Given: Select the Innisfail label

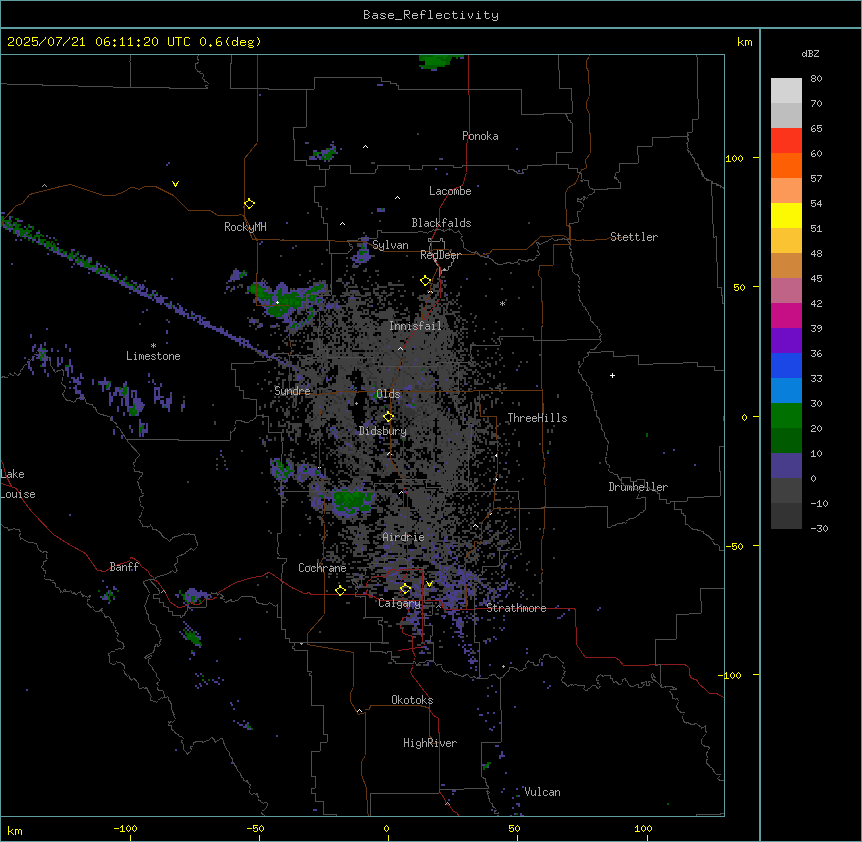Looking at the screenshot, I should [x=415, y=326].
